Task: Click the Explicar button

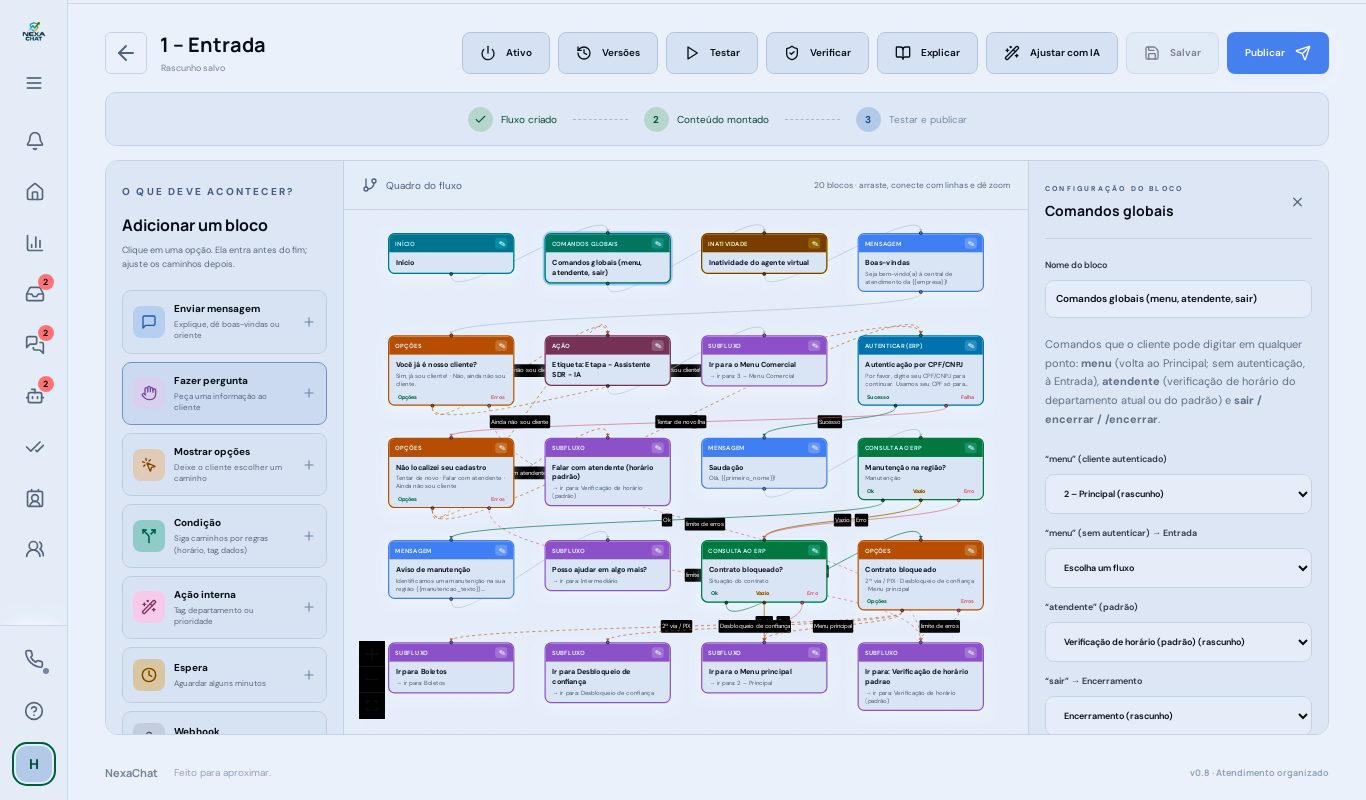Action: [x=927, y=53]
